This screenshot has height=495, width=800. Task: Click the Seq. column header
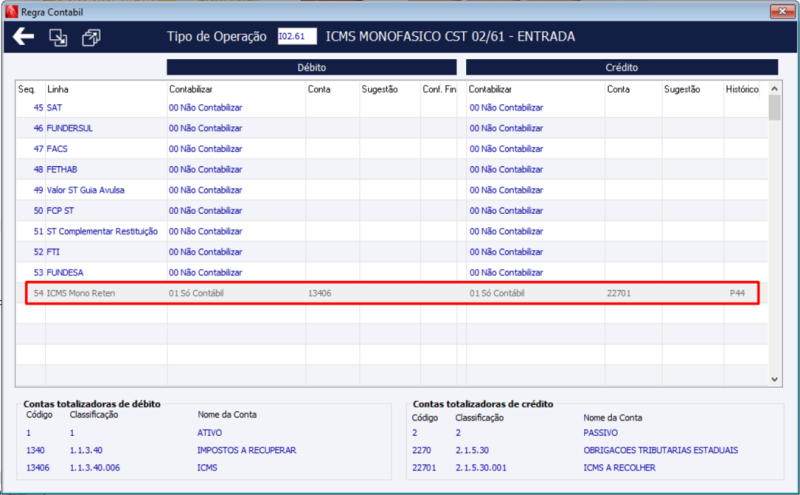tap(27, 89)
